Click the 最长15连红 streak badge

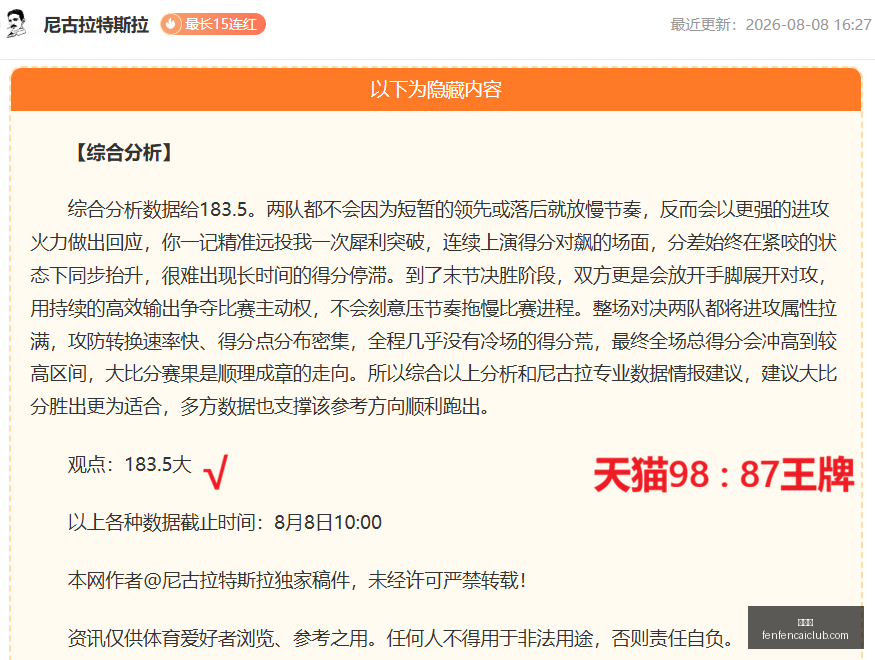(213, 24)
